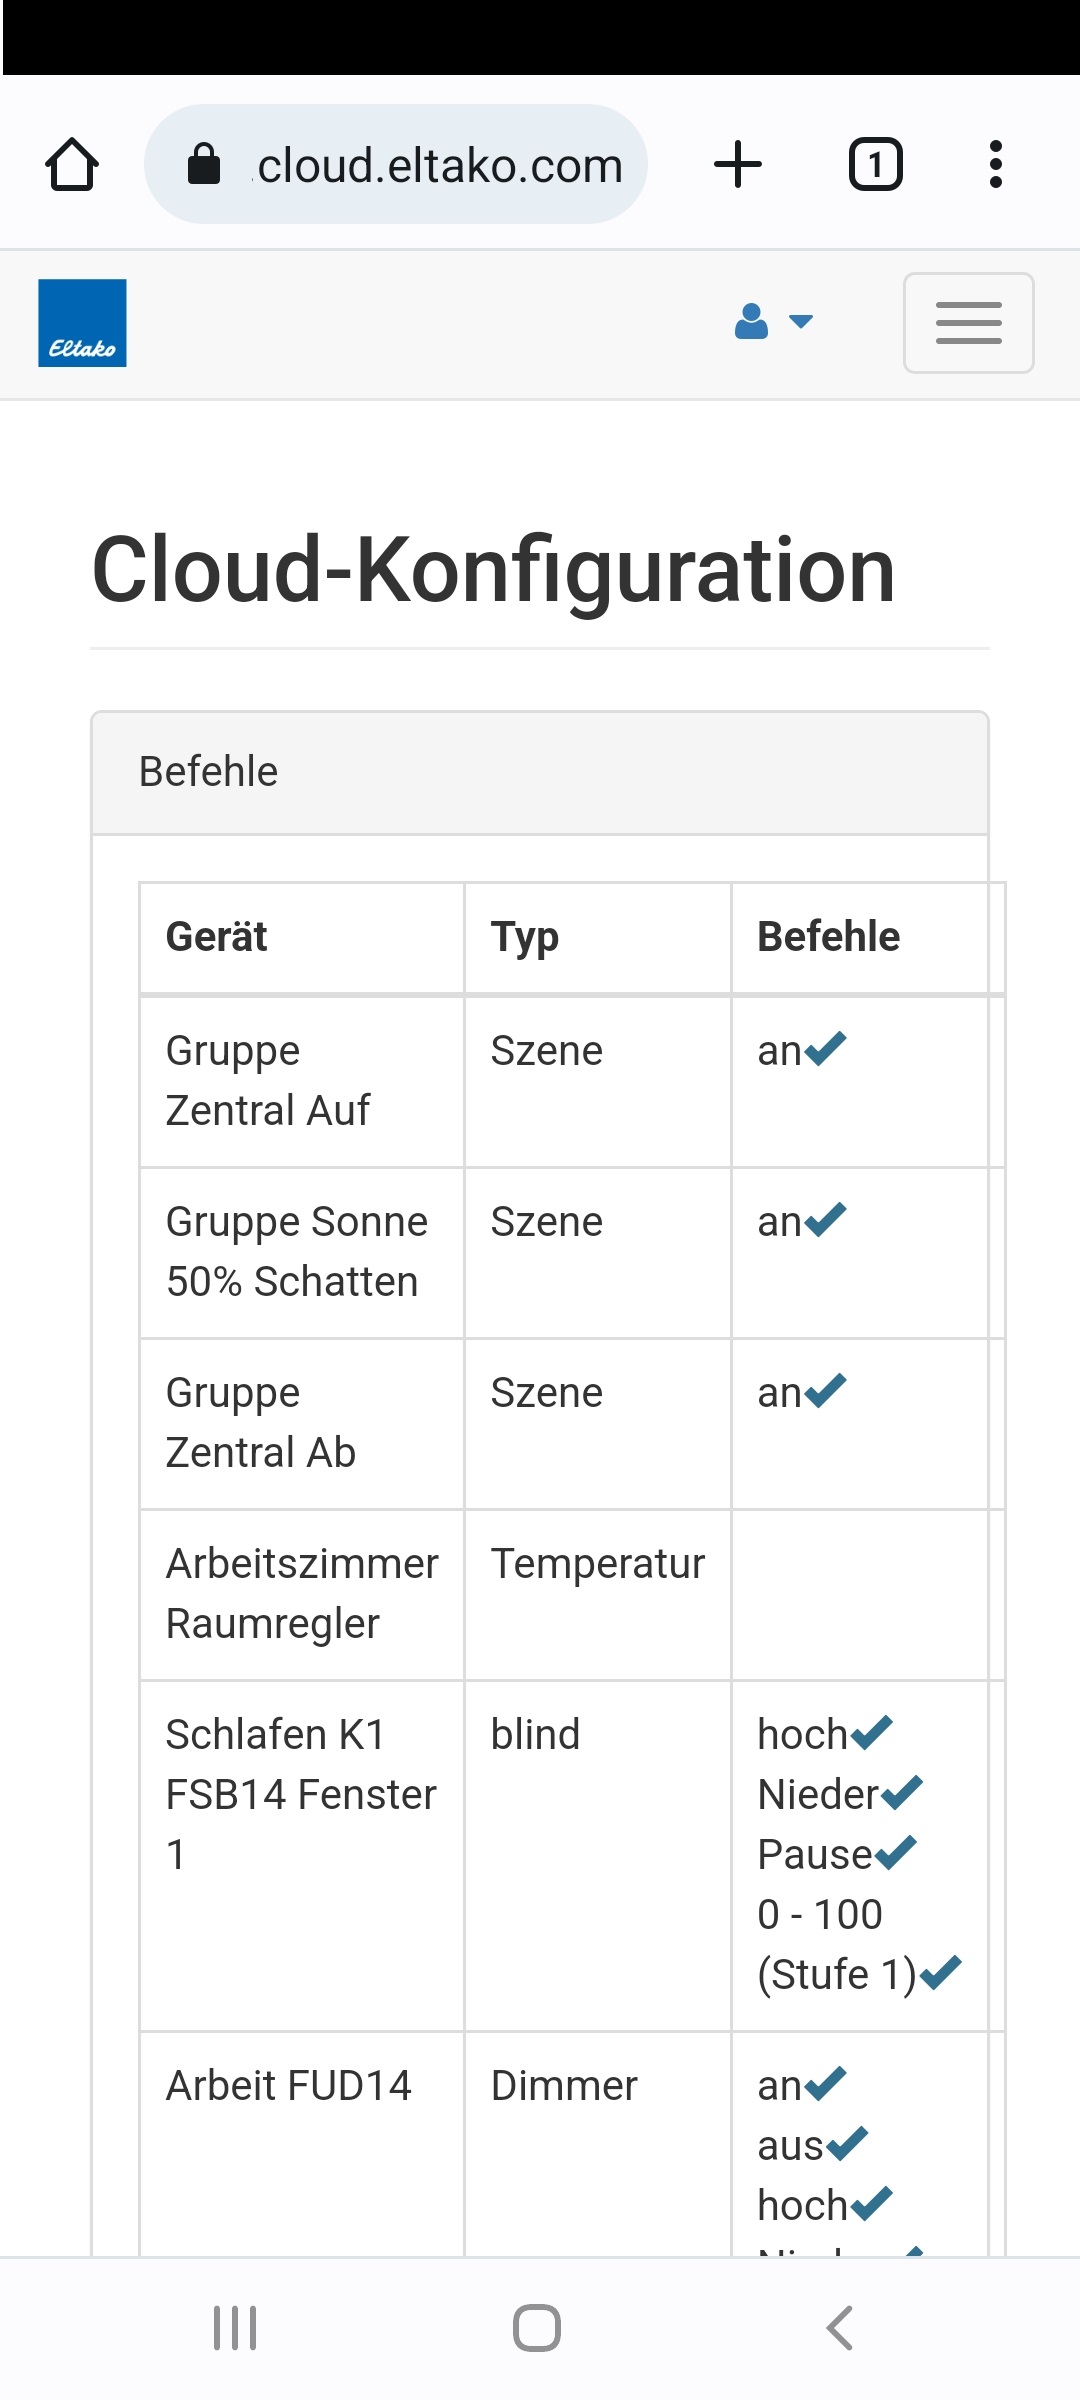
Task: Select the Arbeitszimmer Raumregler row
Action: 302,1594
